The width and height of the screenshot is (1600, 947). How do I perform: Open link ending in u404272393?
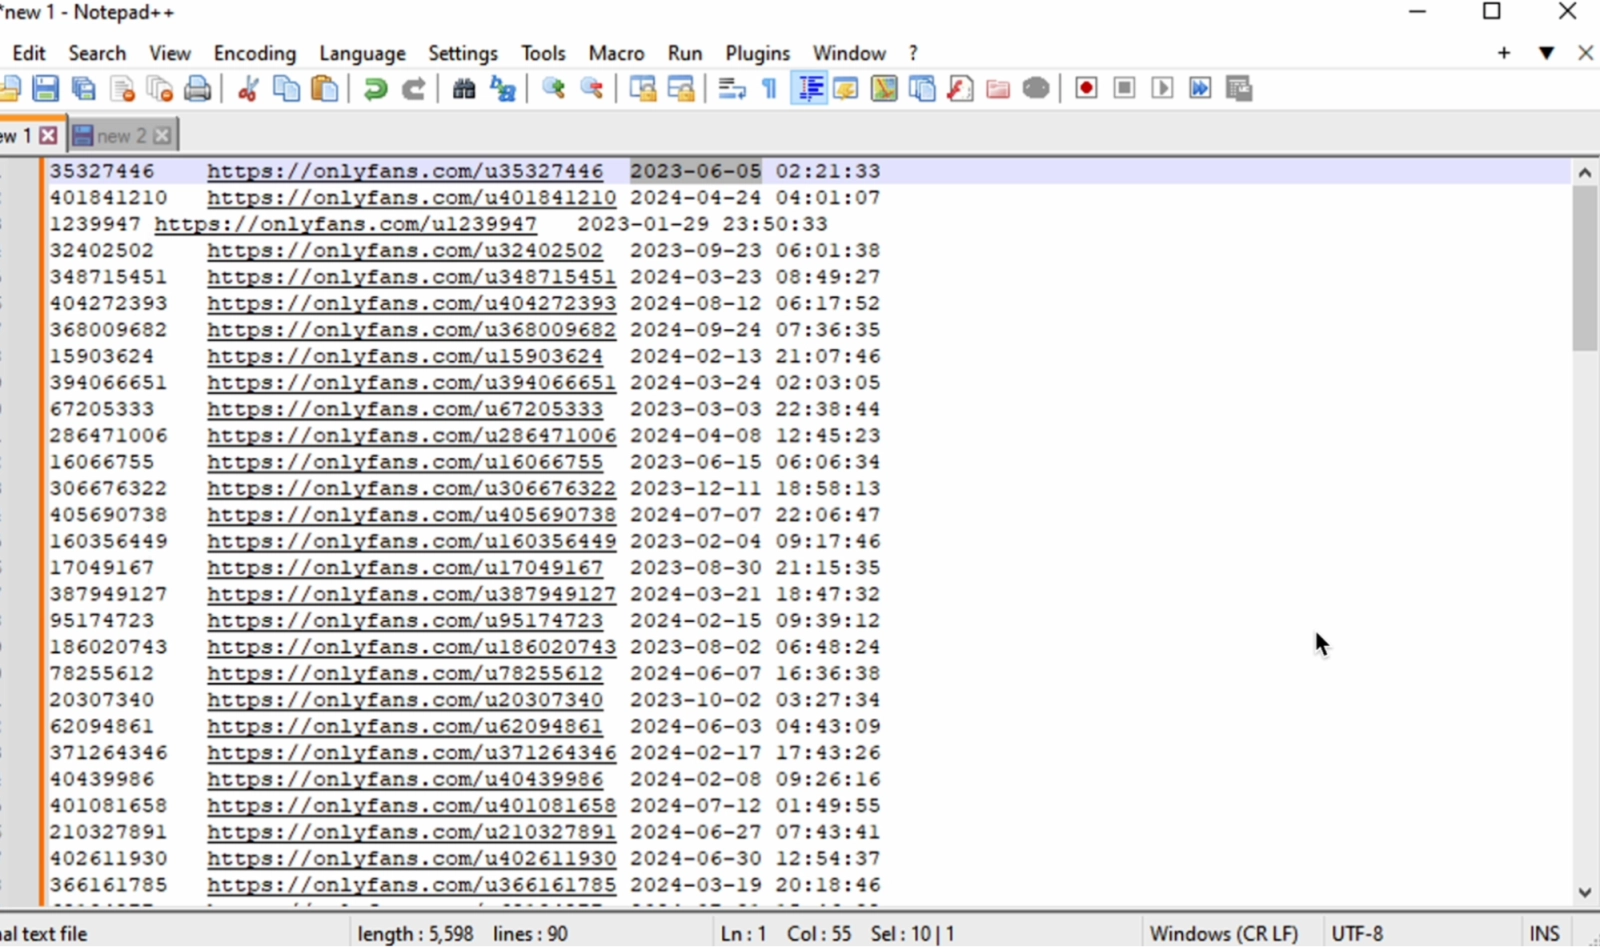[x=411, y=304]
